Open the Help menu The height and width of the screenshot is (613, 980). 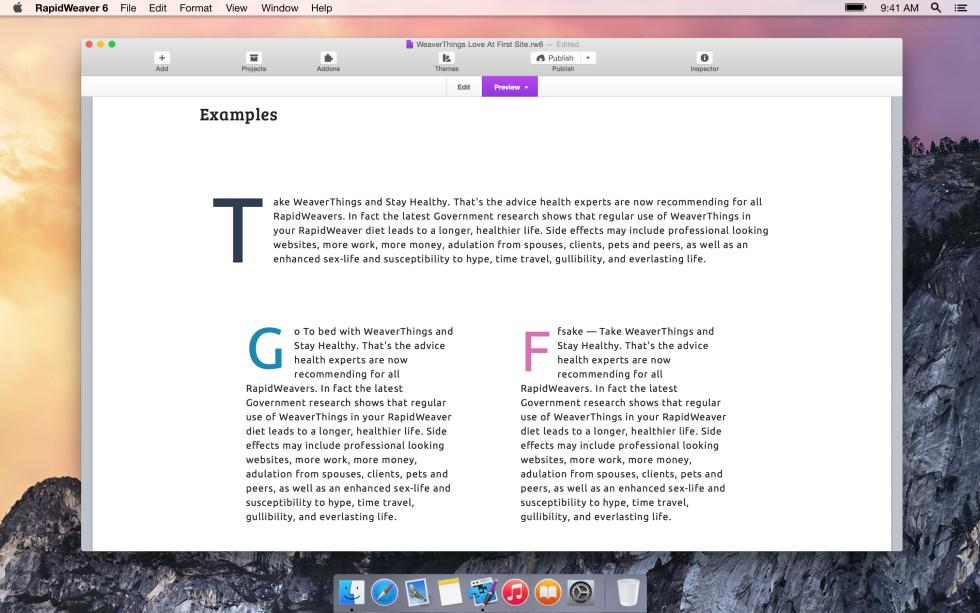point(321,8)
